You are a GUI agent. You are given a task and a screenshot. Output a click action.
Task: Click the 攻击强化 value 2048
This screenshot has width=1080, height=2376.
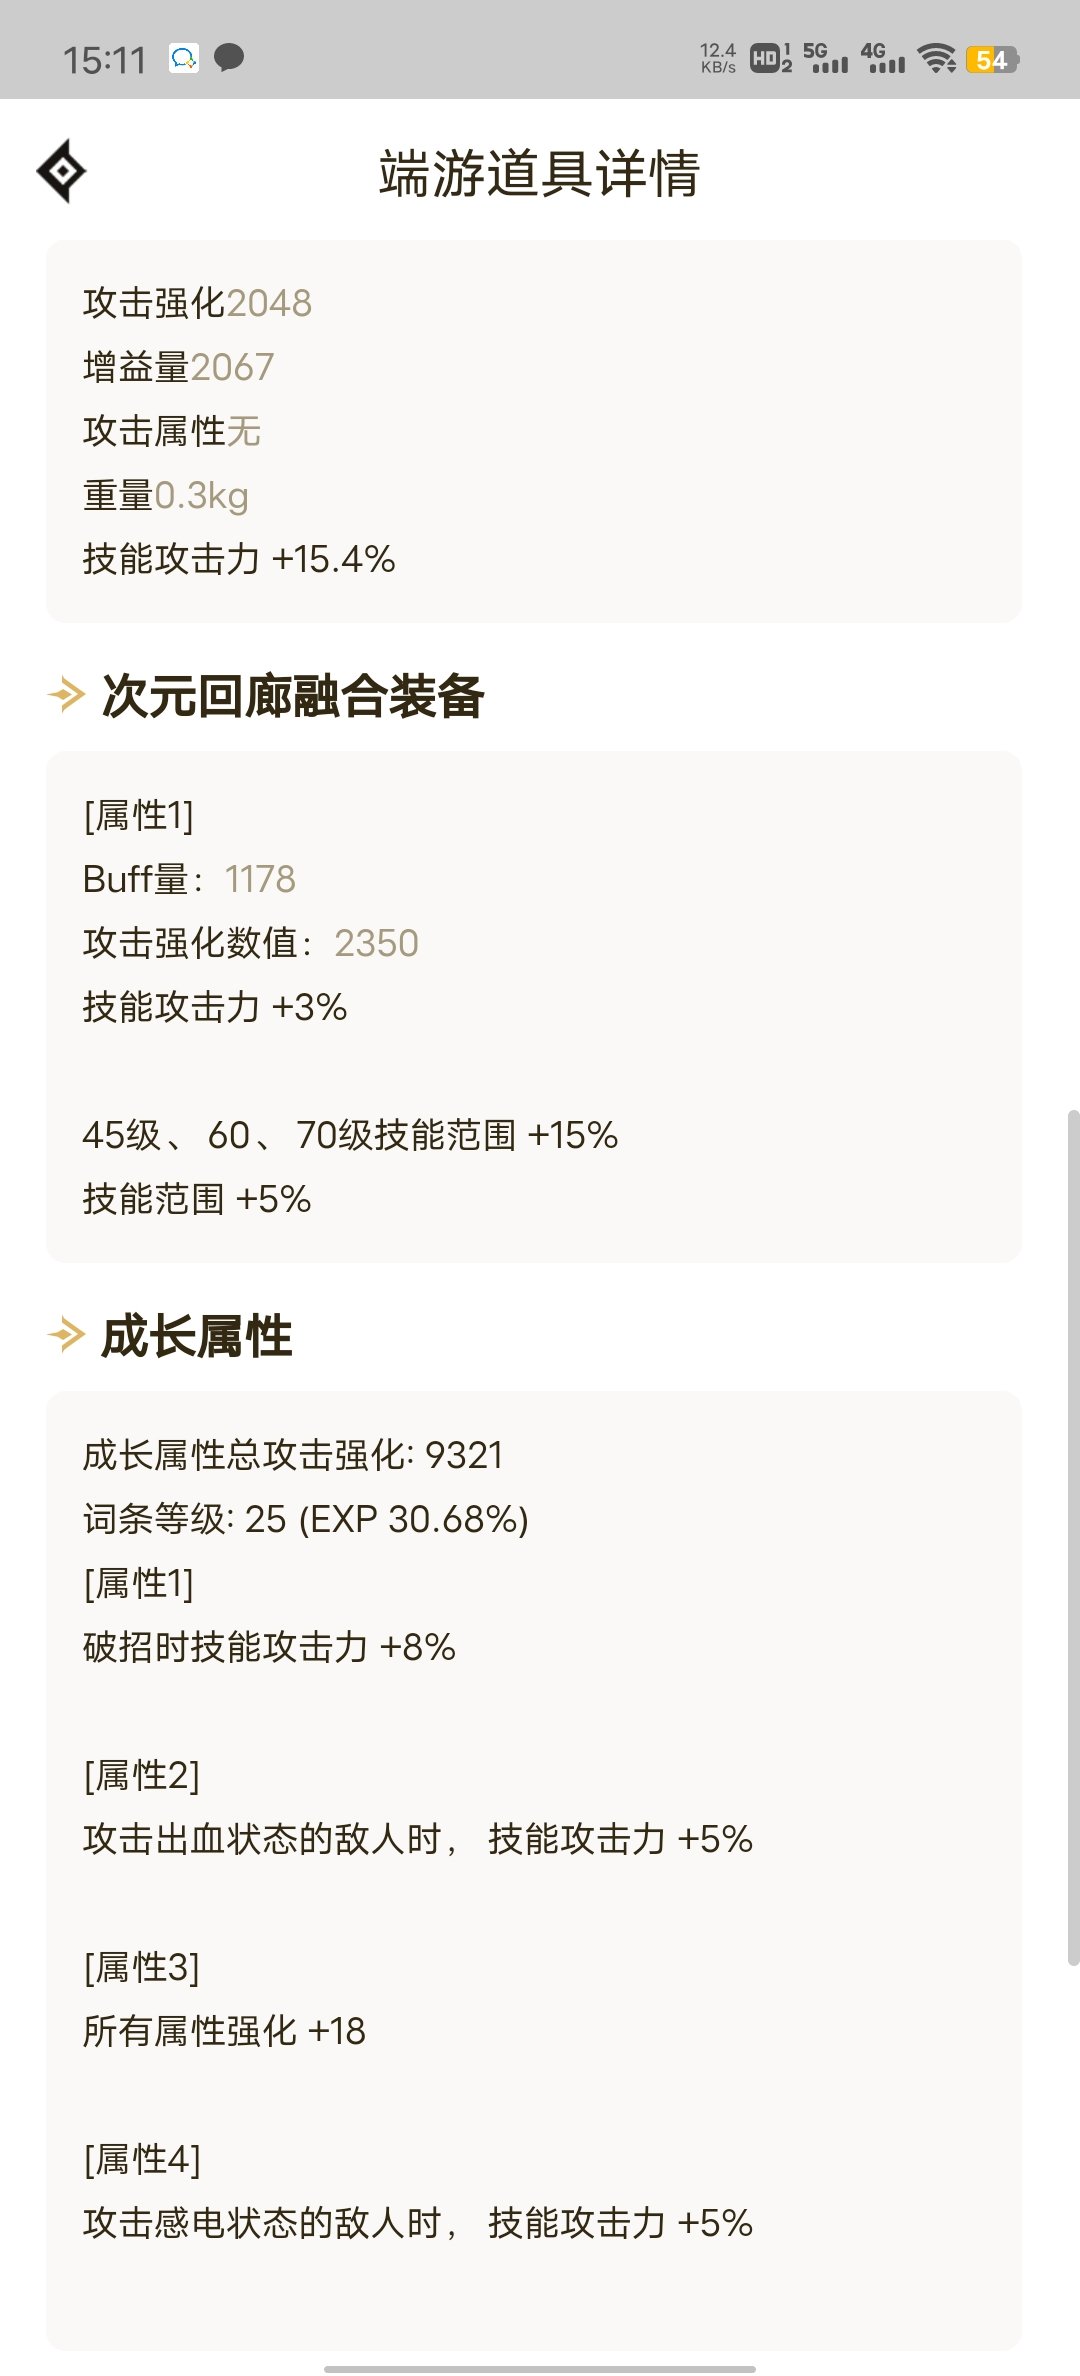272,303
